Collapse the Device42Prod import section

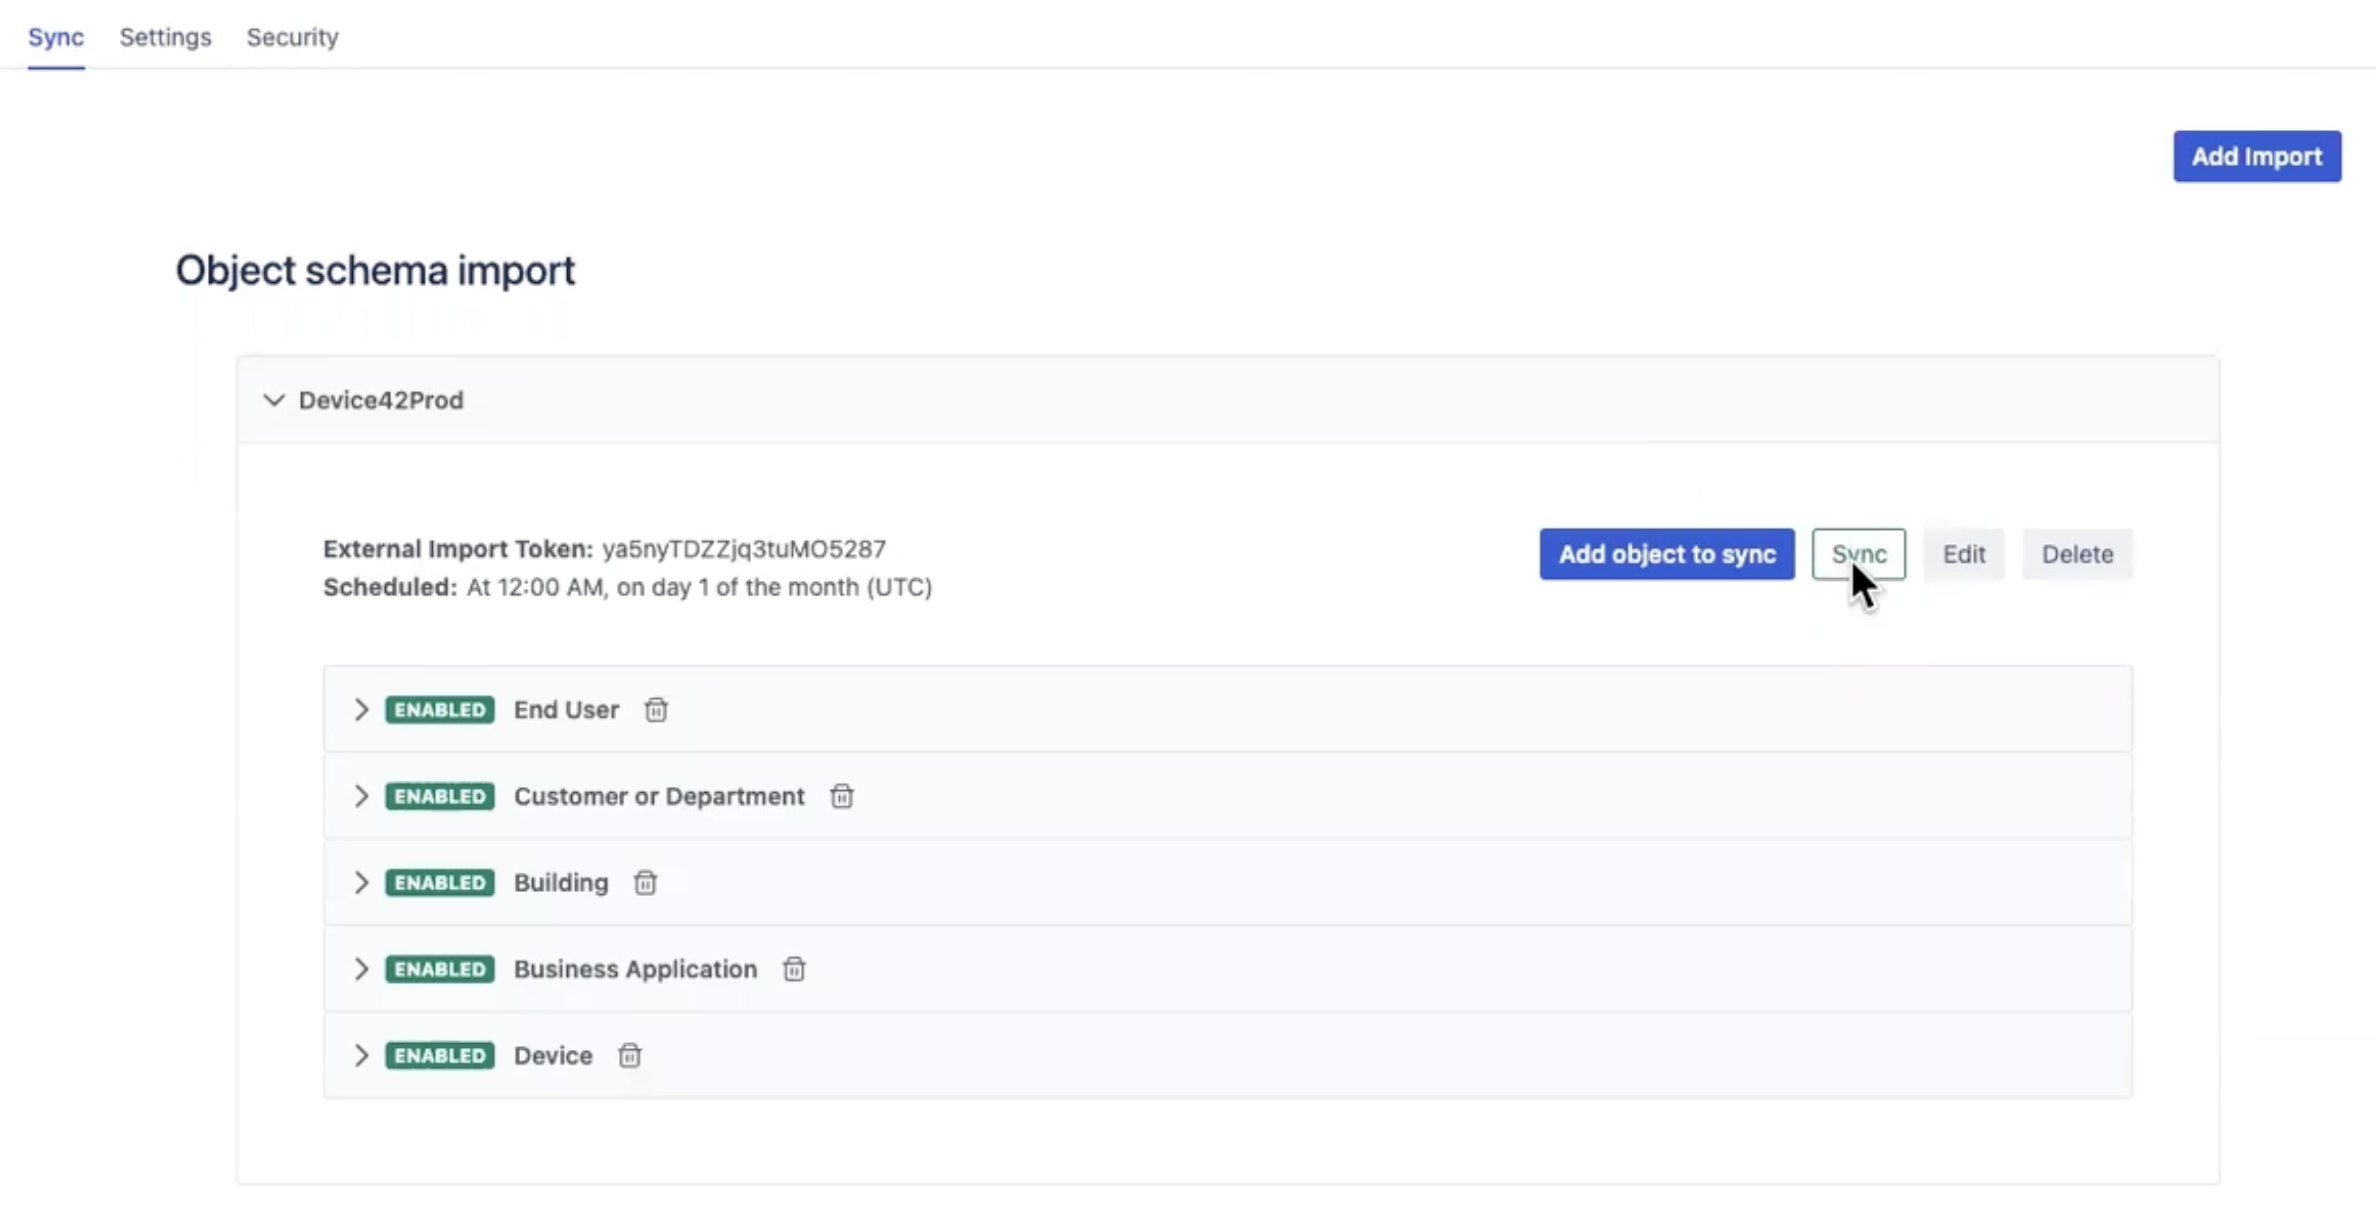point(274,400)
